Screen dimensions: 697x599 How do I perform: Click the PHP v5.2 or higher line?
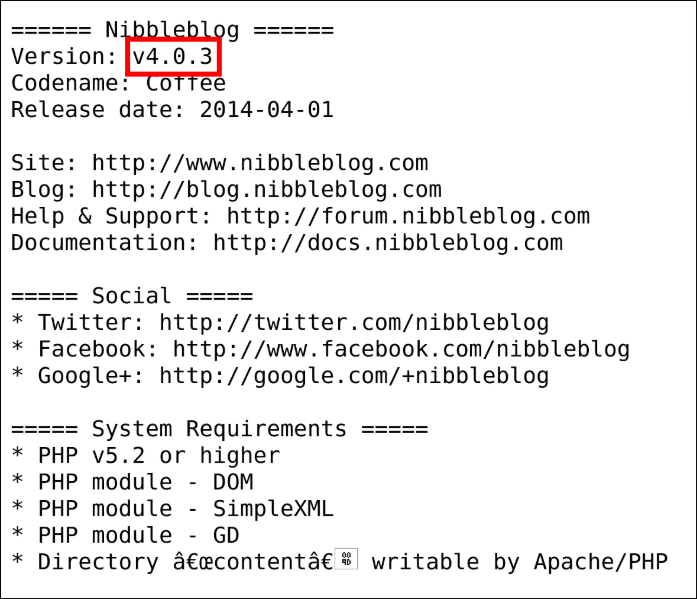click(x=159, y=456)
